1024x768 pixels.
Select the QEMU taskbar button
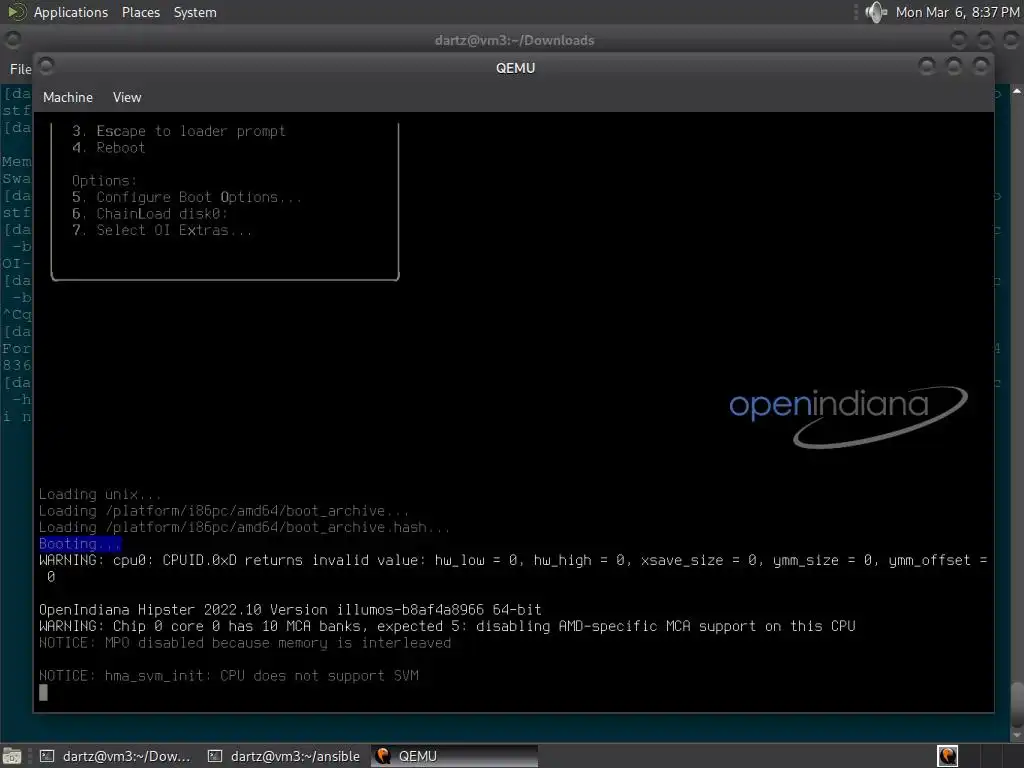455,756
